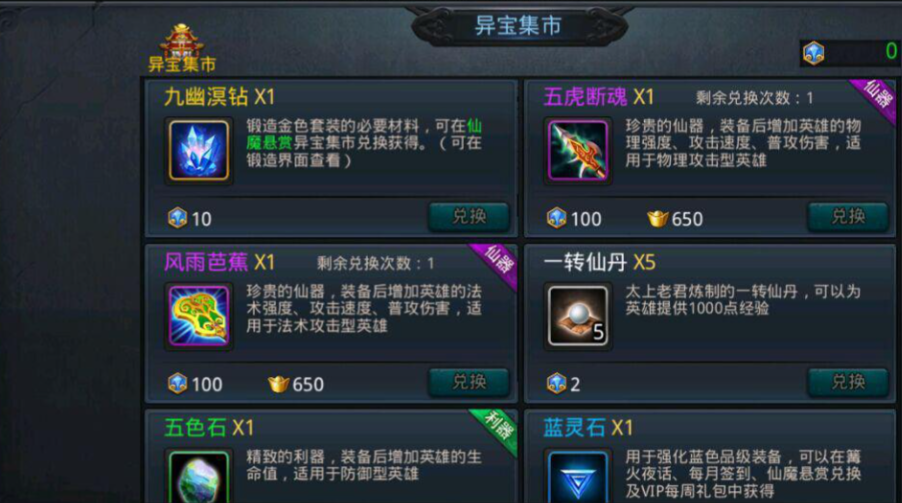
Task: Click the gold ingot cost icon for 五虎断魂
Action: (658, 219)
